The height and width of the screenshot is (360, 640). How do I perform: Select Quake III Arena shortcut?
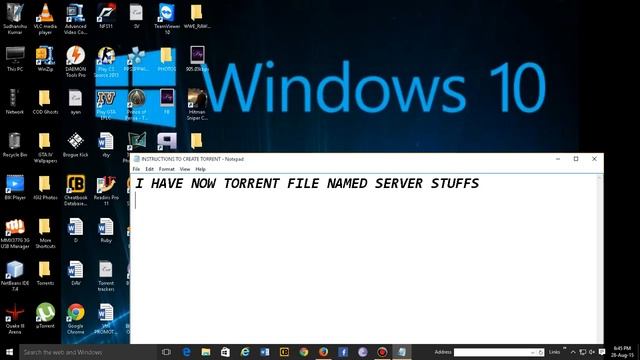pyautogui.click(x=15, y=319)
